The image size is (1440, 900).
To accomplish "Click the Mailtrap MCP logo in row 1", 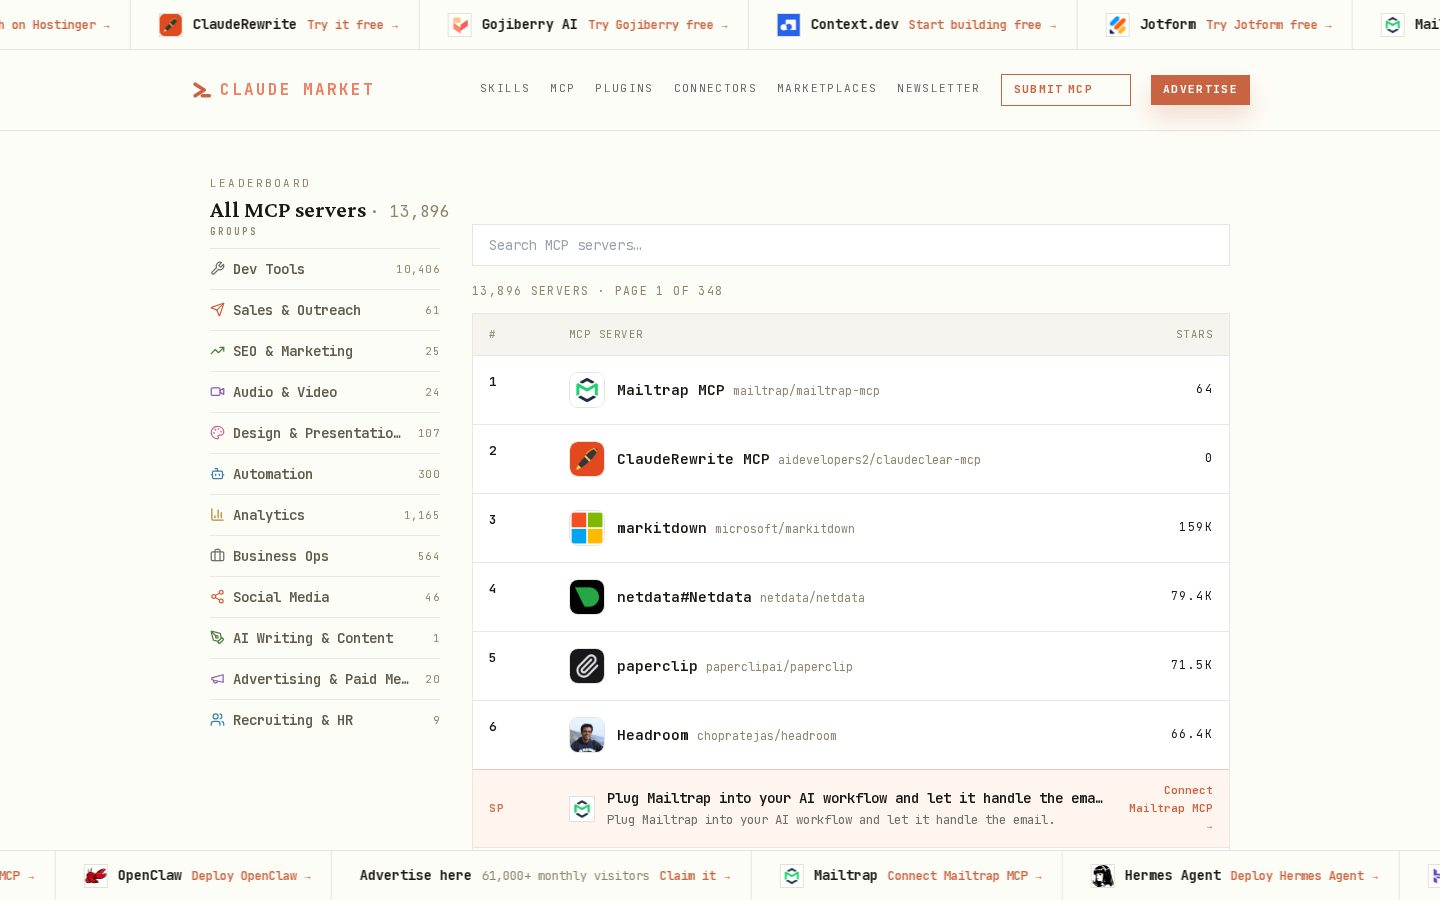I will pyautogui.click(x=587, y=390).
